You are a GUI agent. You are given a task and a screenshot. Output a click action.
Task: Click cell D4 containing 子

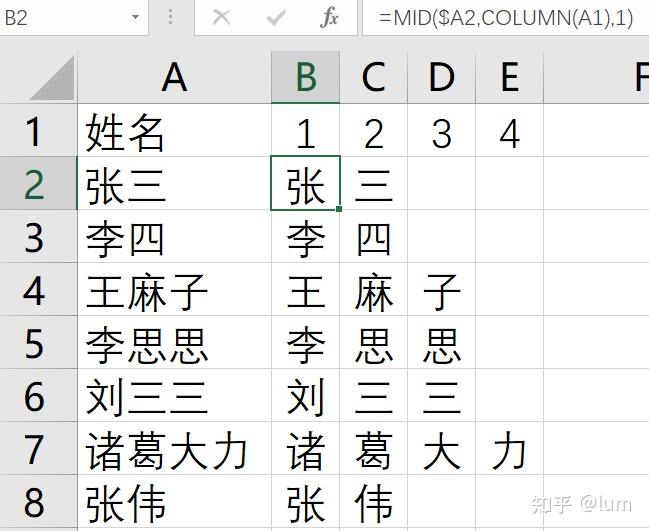click(x=442, y=289)
